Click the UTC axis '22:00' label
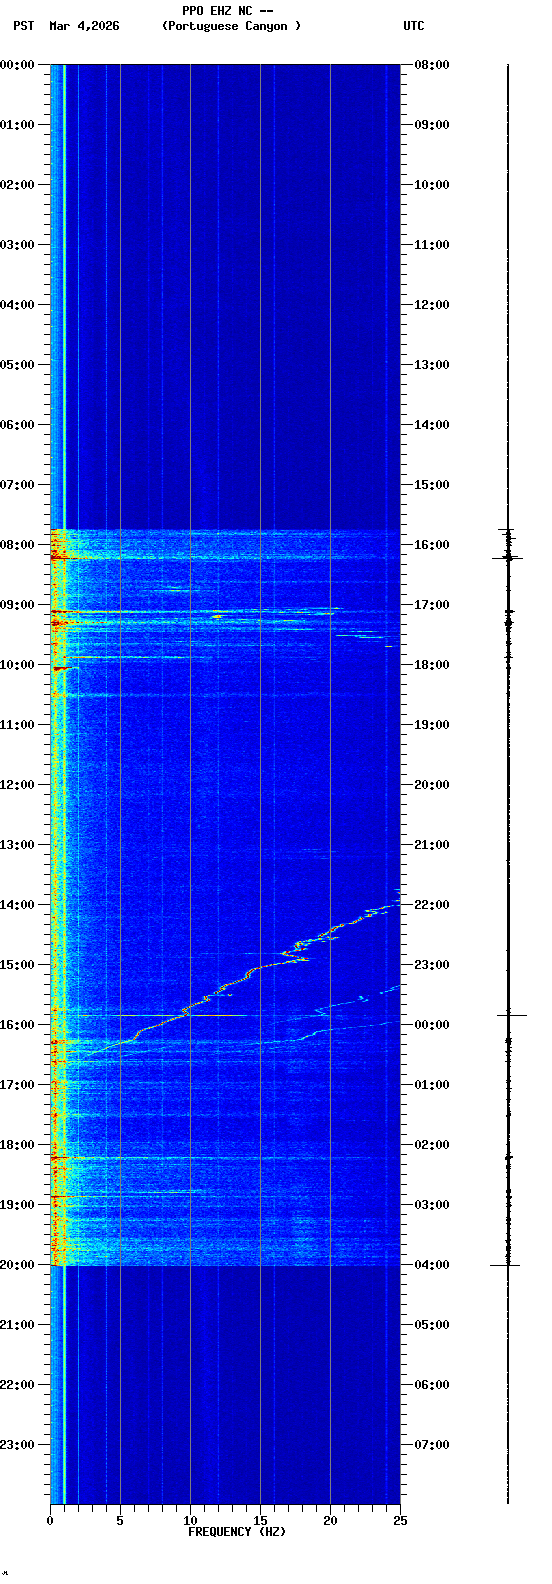This screenshot has height=1584, width=552. point(432,905)
